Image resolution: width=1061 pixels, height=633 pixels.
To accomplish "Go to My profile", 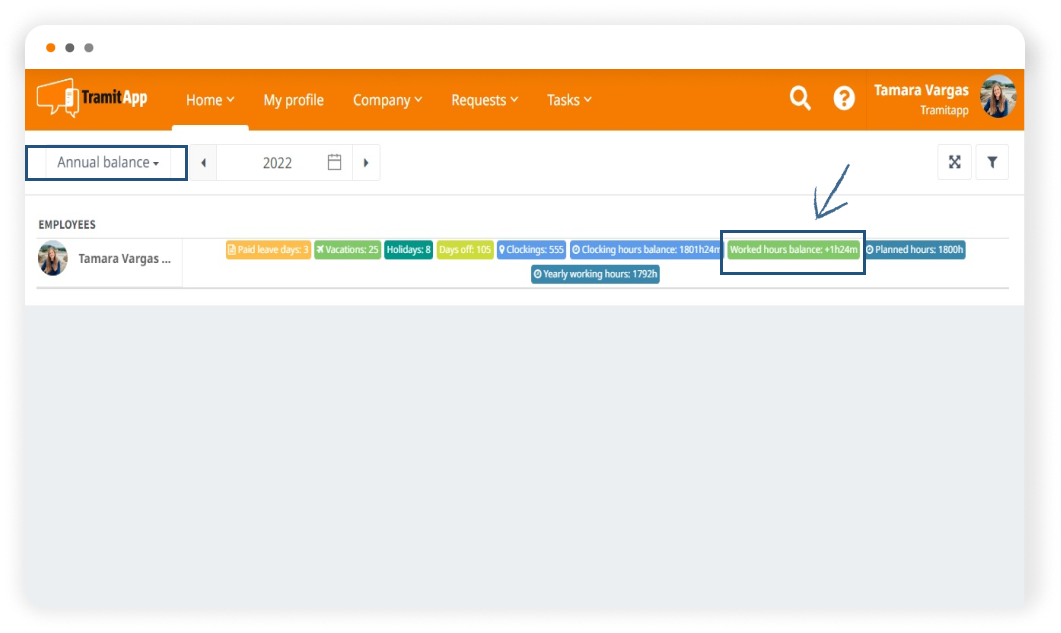I will [293, 100].
